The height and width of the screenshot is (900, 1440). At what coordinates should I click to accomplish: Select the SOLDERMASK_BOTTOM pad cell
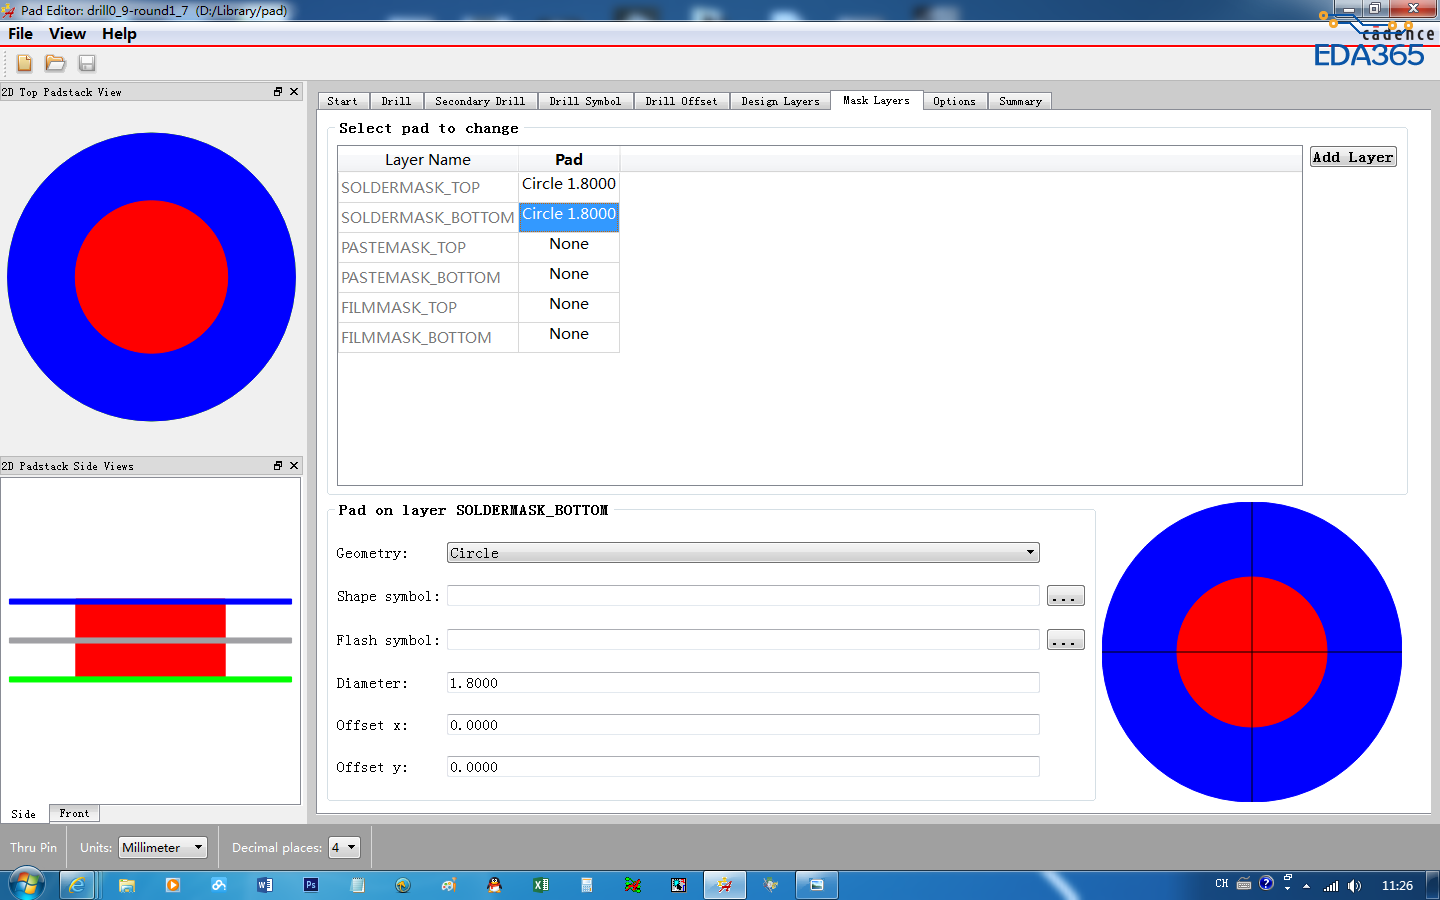click(x=569, y=217)
